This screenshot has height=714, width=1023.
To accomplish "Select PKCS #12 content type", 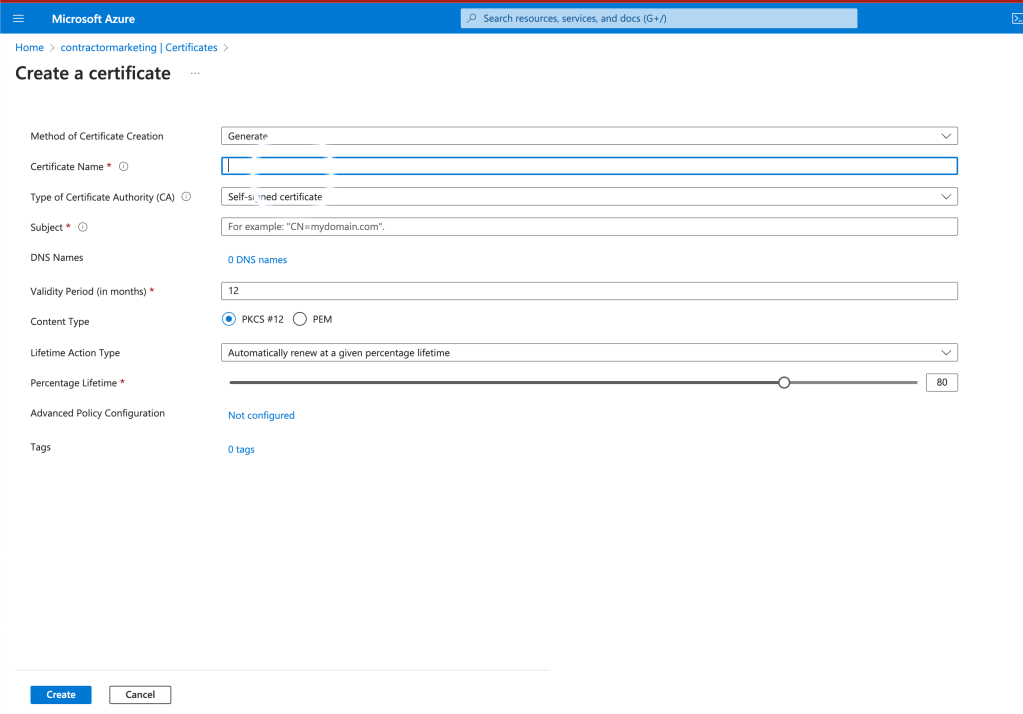I will click(x=228, y=319).
